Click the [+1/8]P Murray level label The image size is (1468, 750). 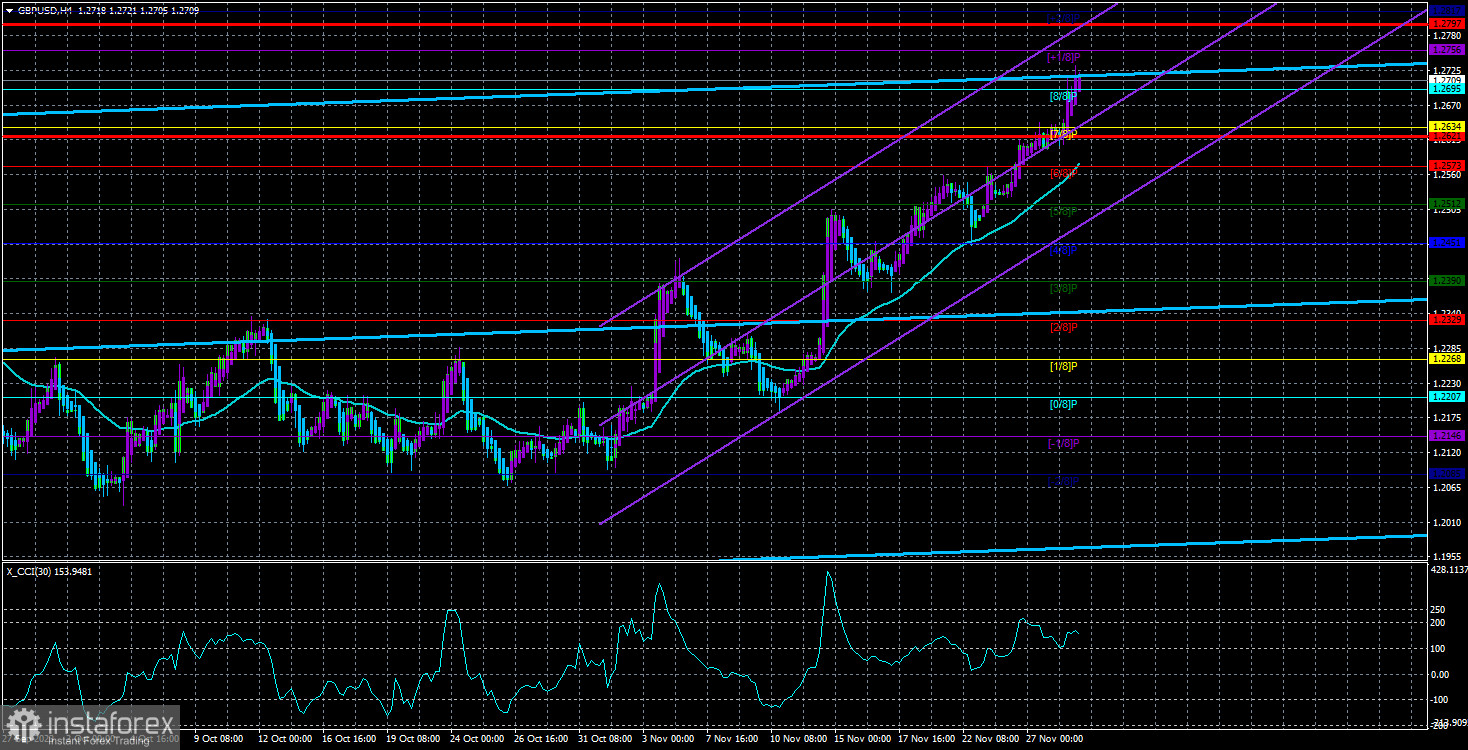pos(1063,58)
